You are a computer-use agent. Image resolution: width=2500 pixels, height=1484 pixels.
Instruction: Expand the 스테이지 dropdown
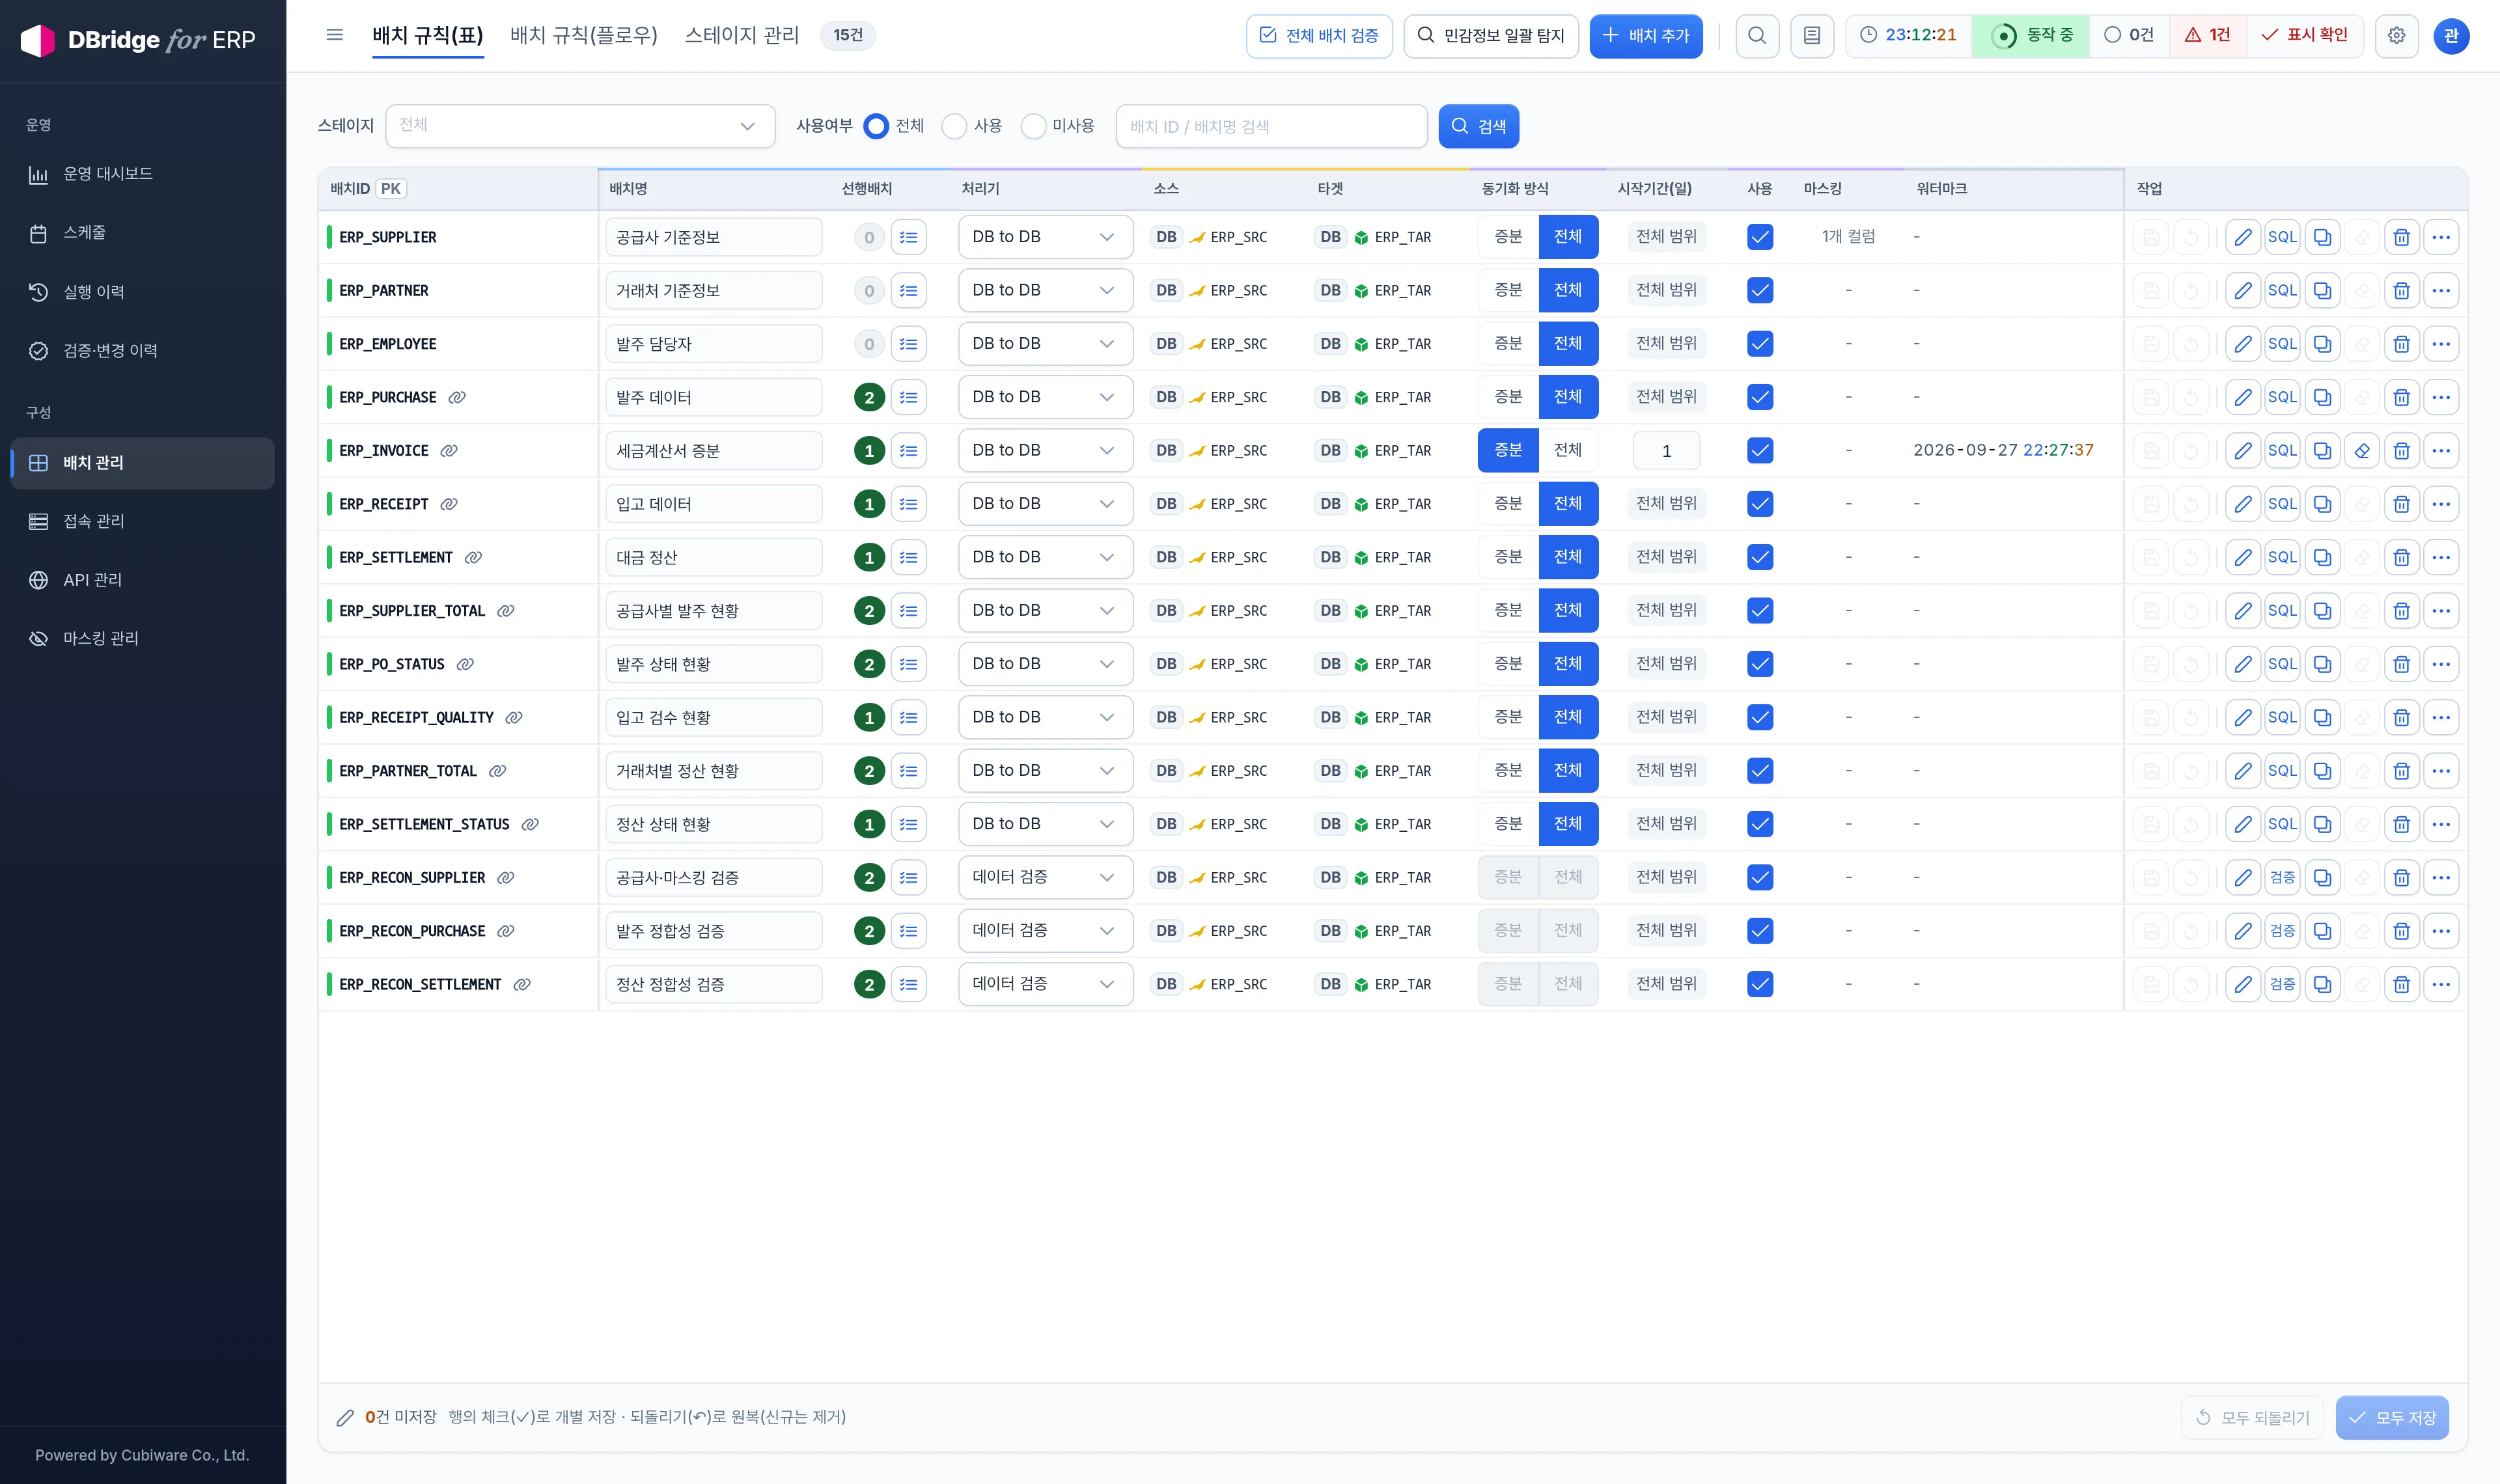click(580, 126)
